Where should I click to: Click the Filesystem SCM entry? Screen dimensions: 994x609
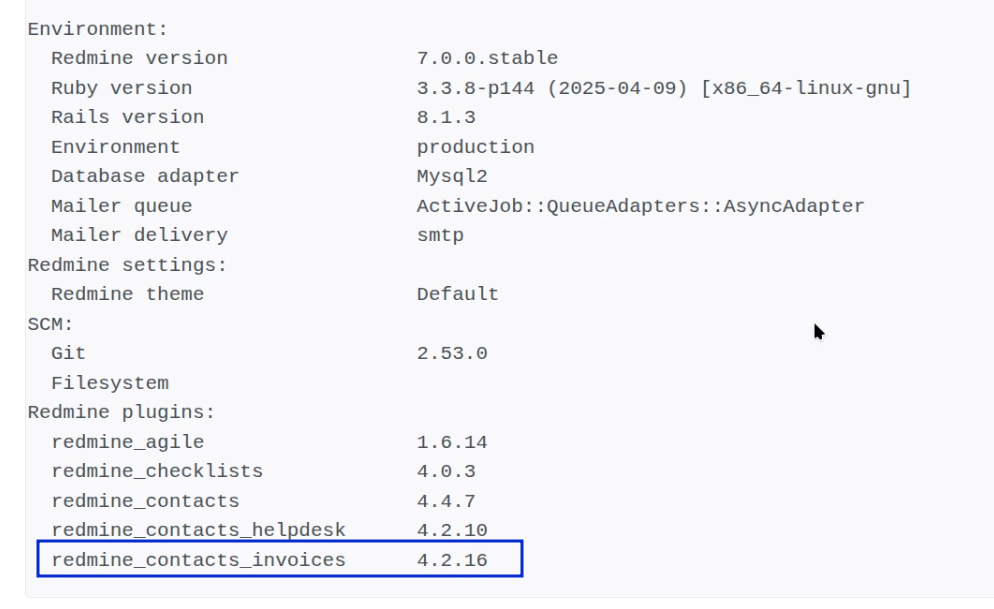110,383
